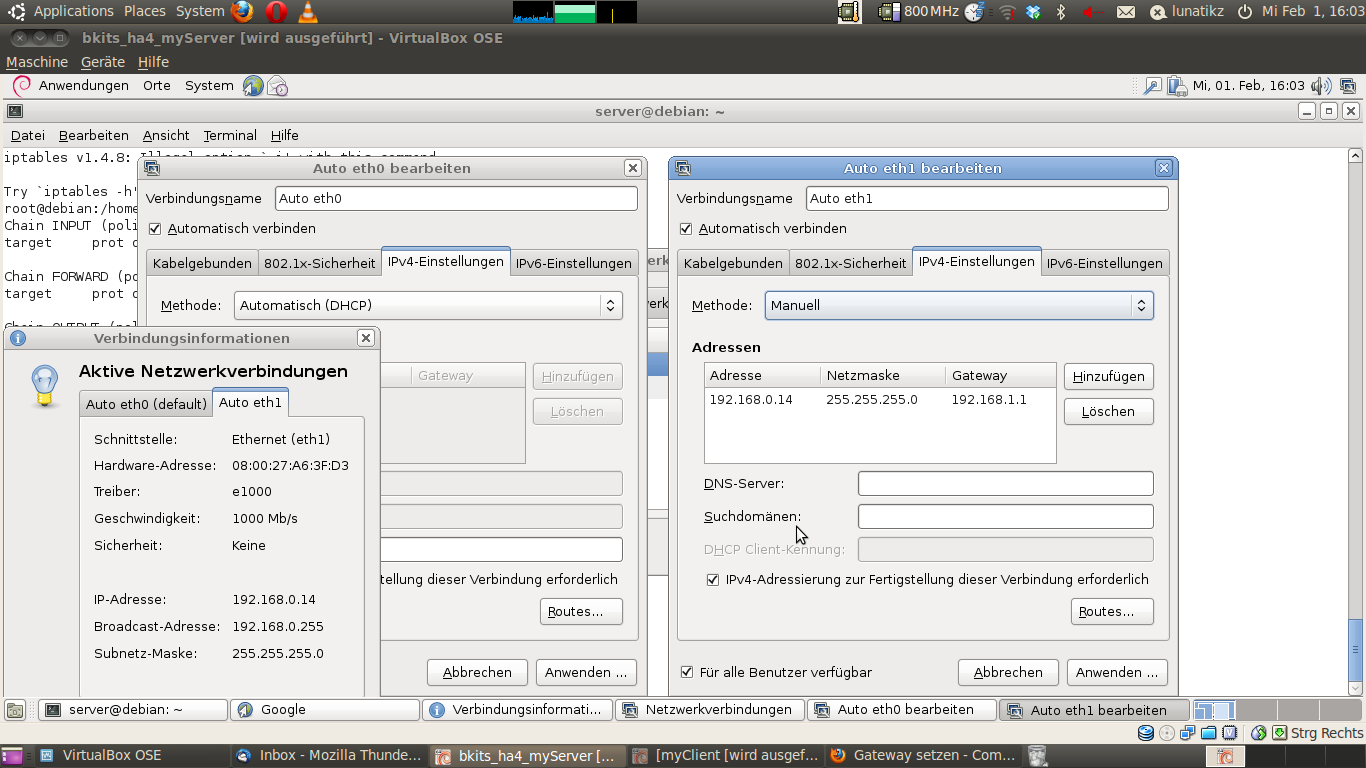This screenshot has width=1366, height=768.
Task: Toggle Automatisch verbinden in Auto eth0 window
Action: click(x=155, y=228)
